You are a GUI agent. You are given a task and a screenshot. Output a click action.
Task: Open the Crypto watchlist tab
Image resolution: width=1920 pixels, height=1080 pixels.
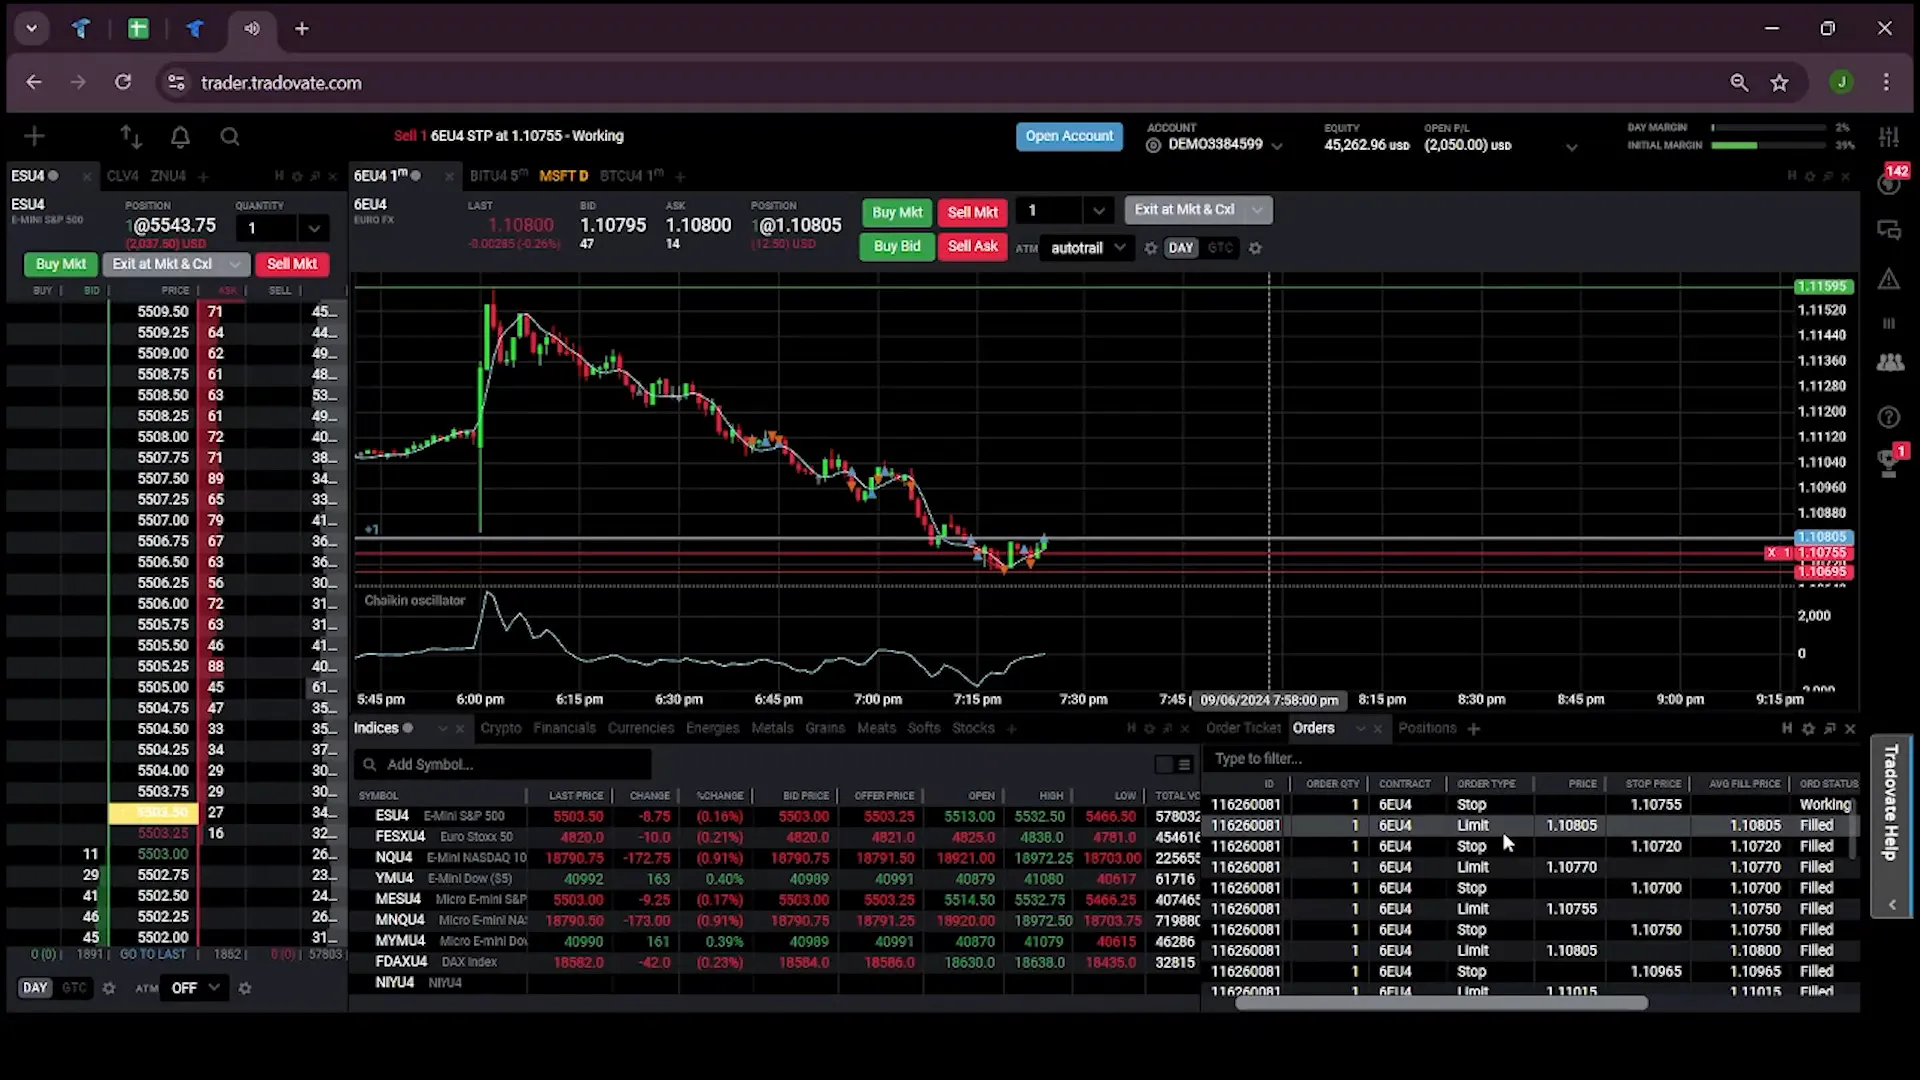point(501,728)
